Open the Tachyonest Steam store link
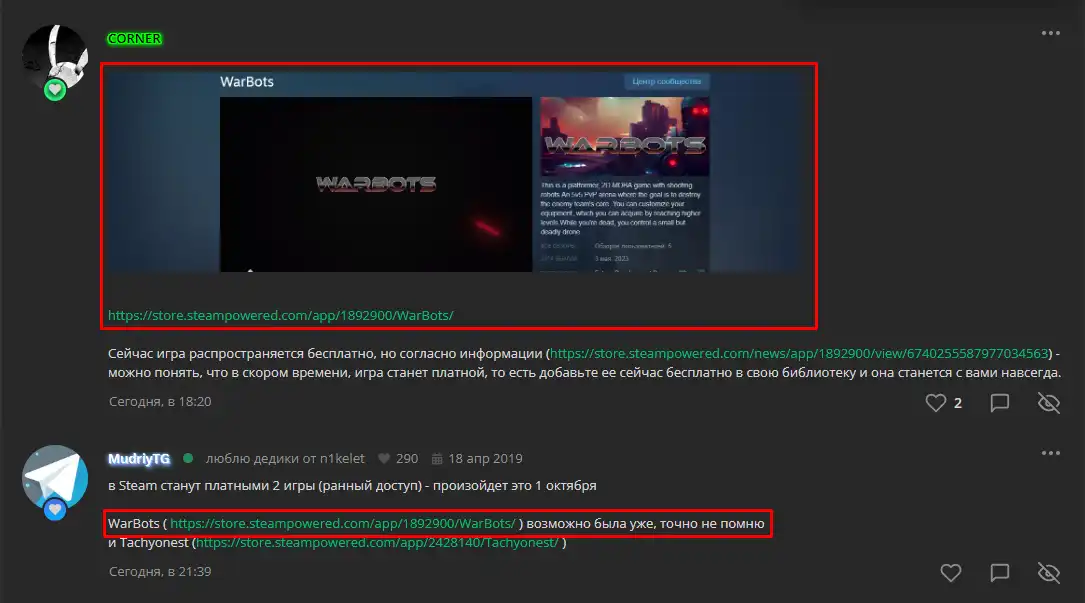This screenshot has width=1085, height=603. point(377,543)
